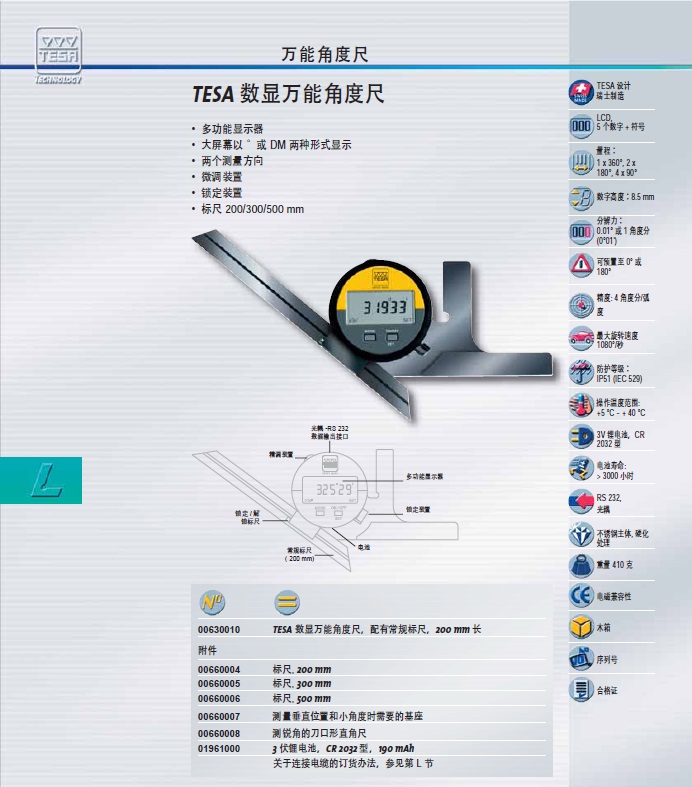Click the 标尺, 300 mm description
Image resolution: width=692 pixels, height=787 pixels.
tap(302, 684)
